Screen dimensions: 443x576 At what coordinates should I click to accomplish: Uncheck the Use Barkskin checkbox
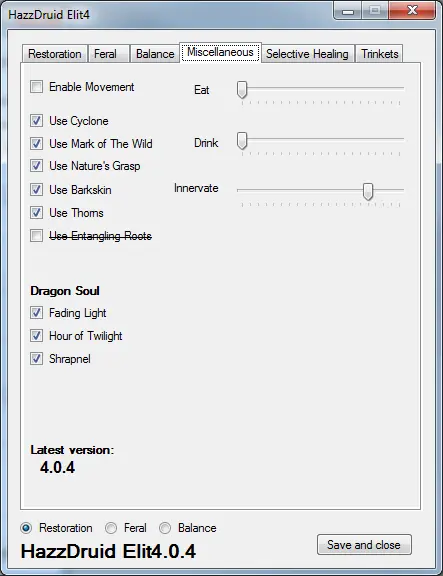pyautogui.click(x=36, y=190)
